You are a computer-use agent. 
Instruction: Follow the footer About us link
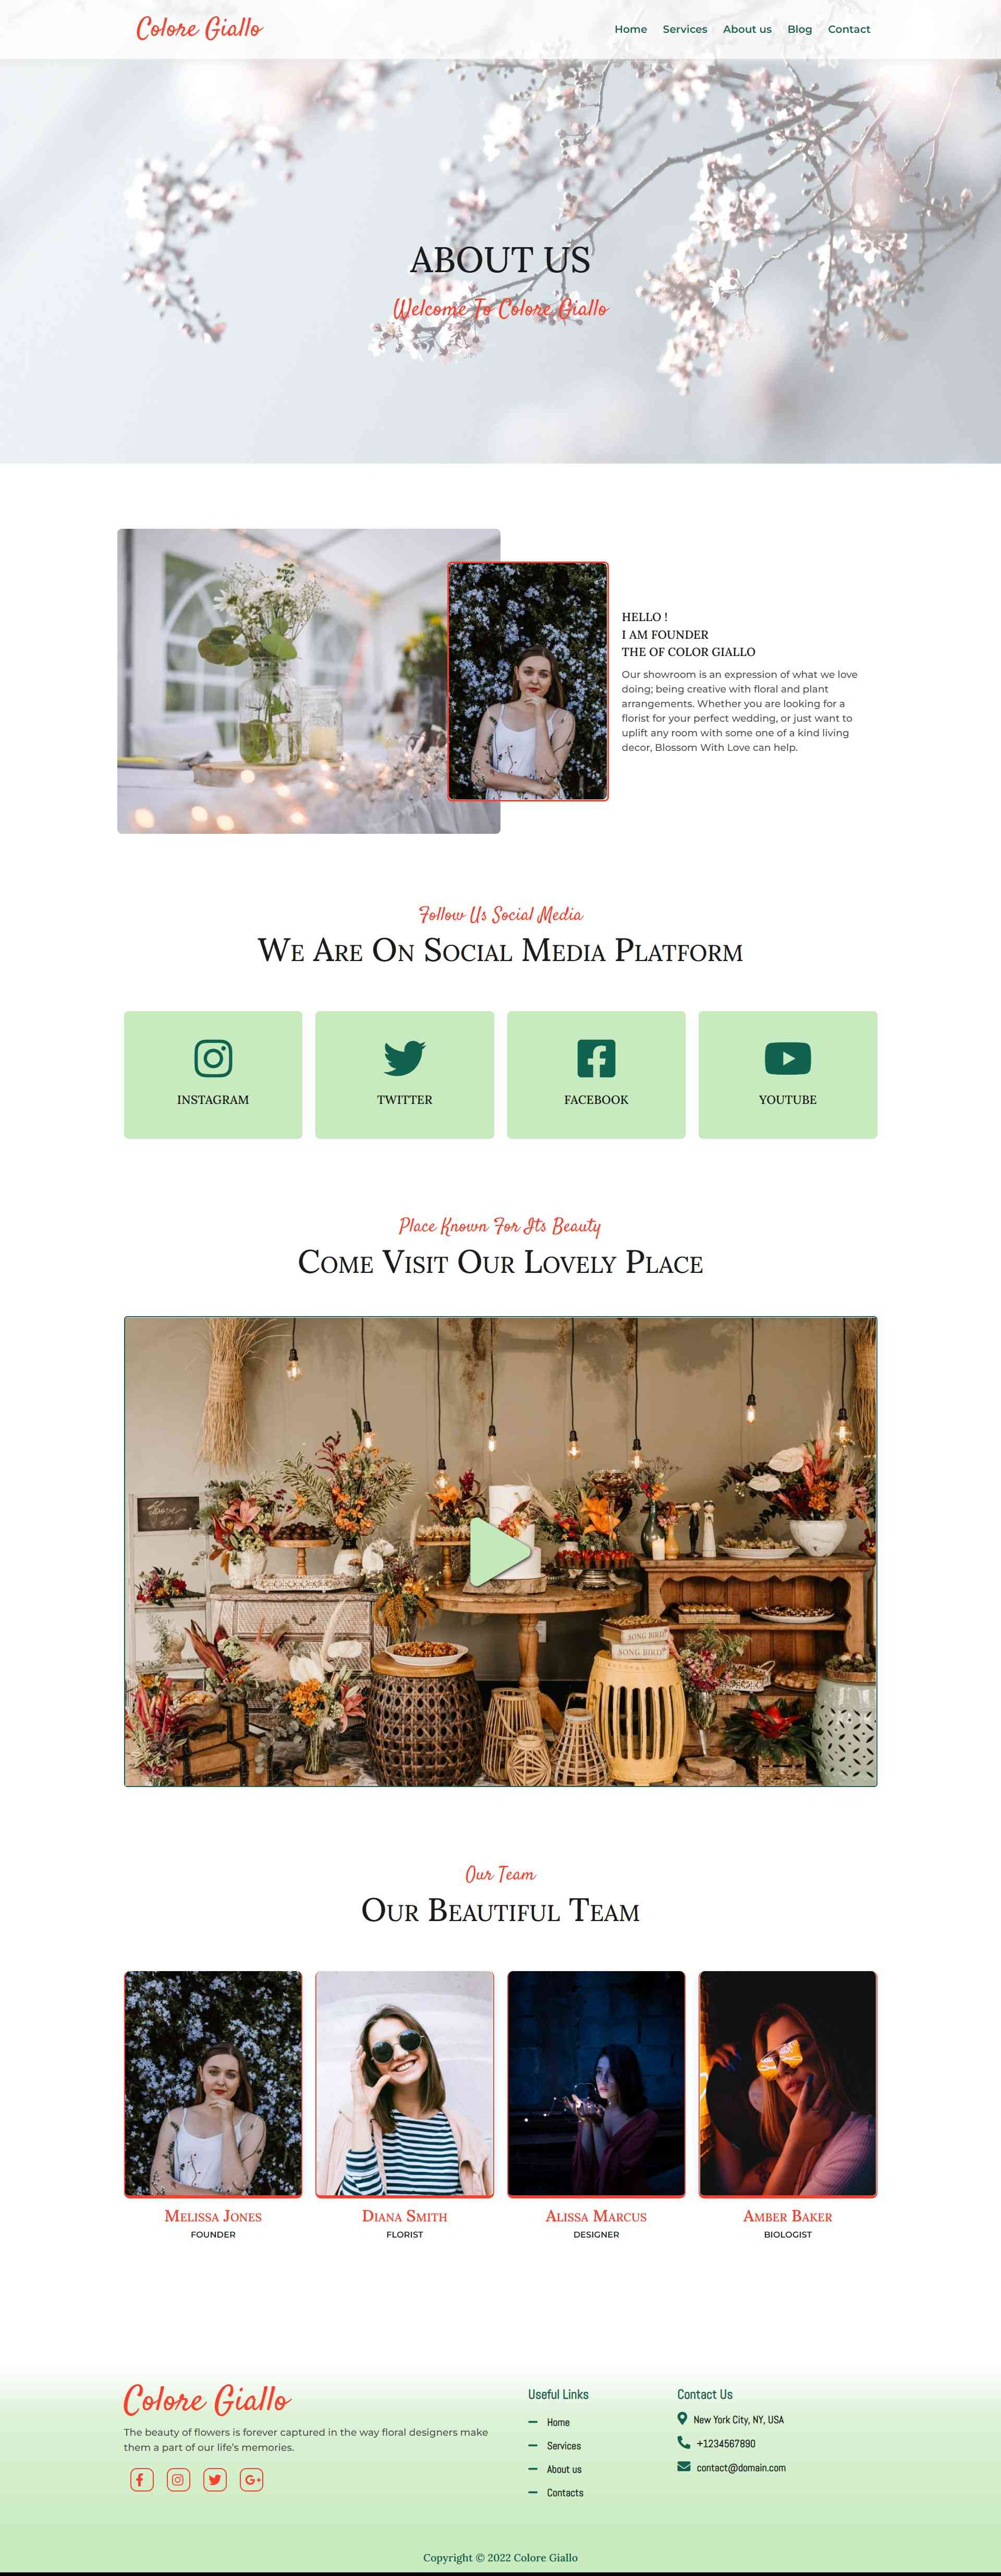pyautogui.click(x=564, y=2469)
